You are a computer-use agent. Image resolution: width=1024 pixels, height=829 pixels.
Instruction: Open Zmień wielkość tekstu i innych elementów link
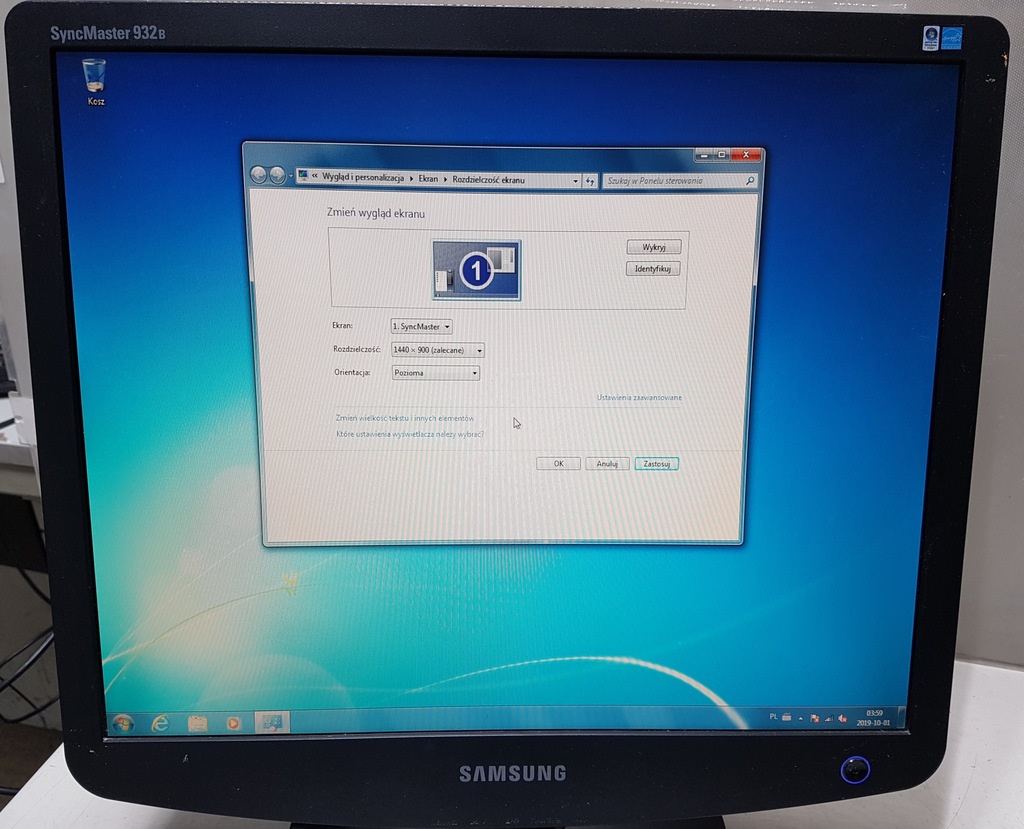405,418
